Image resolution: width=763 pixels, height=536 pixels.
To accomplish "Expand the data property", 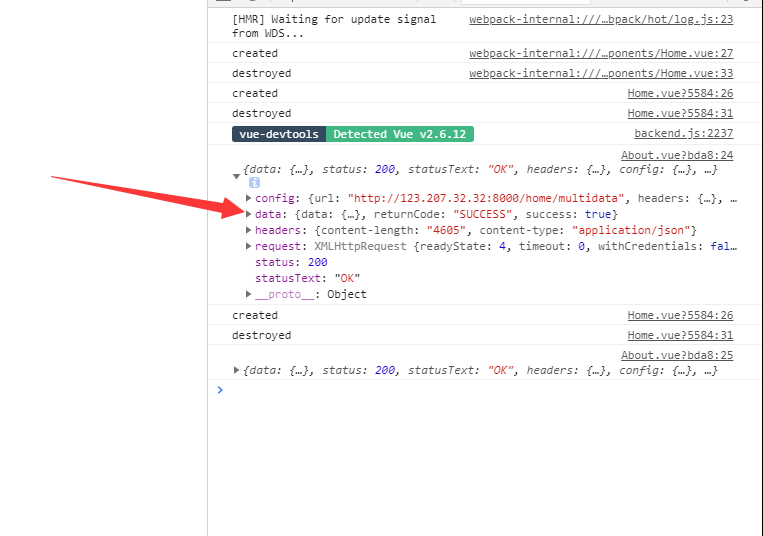I will click(248, 214).
